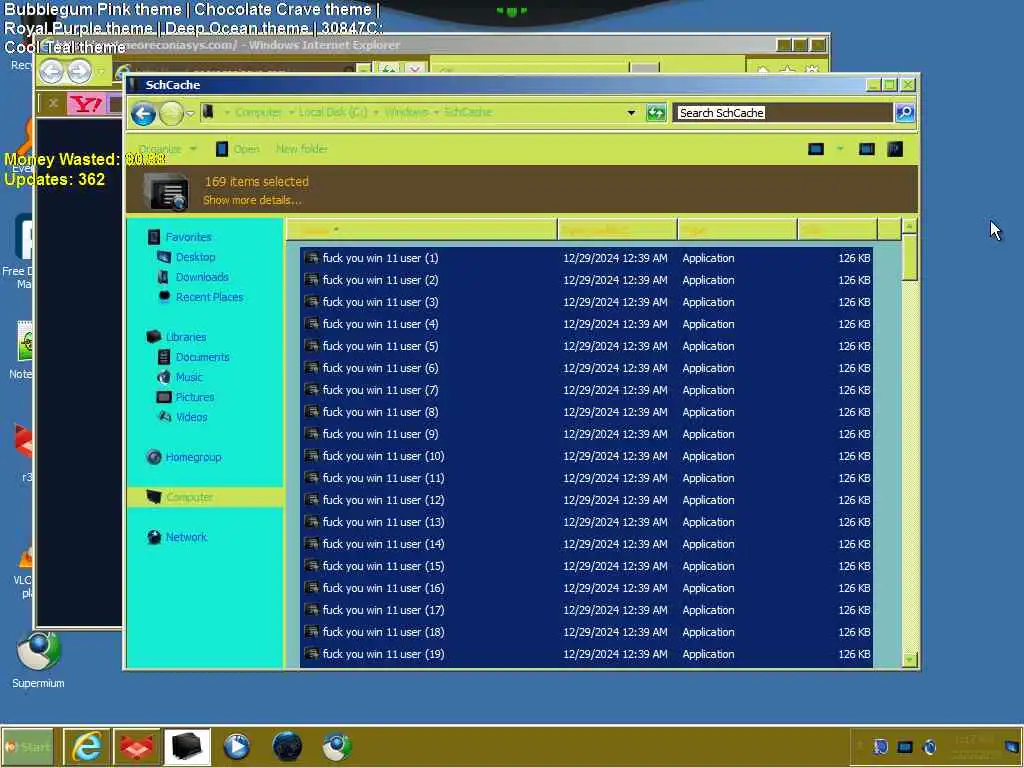1024x768 pixels.
Task: Click the dark globe icon on taskbar
Action: [287, 746]
